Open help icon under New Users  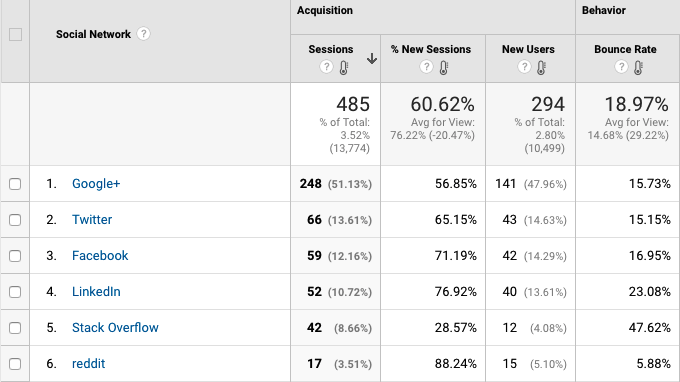click(524, 66)
